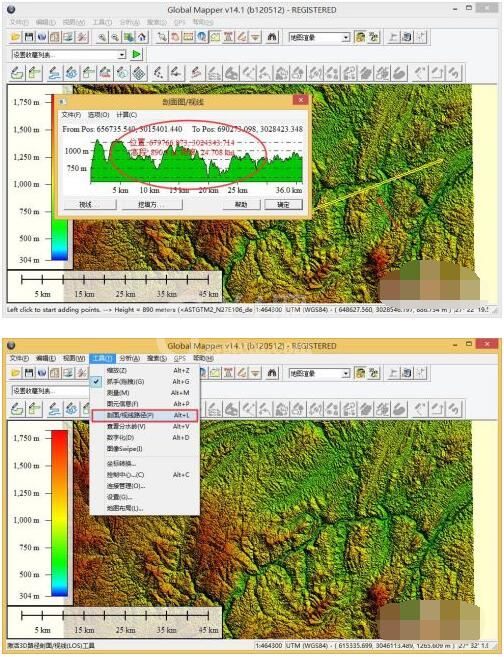The image size is (504, 657).
Task: Click the globe online-data icon in lower window
Action: (41, 373)
